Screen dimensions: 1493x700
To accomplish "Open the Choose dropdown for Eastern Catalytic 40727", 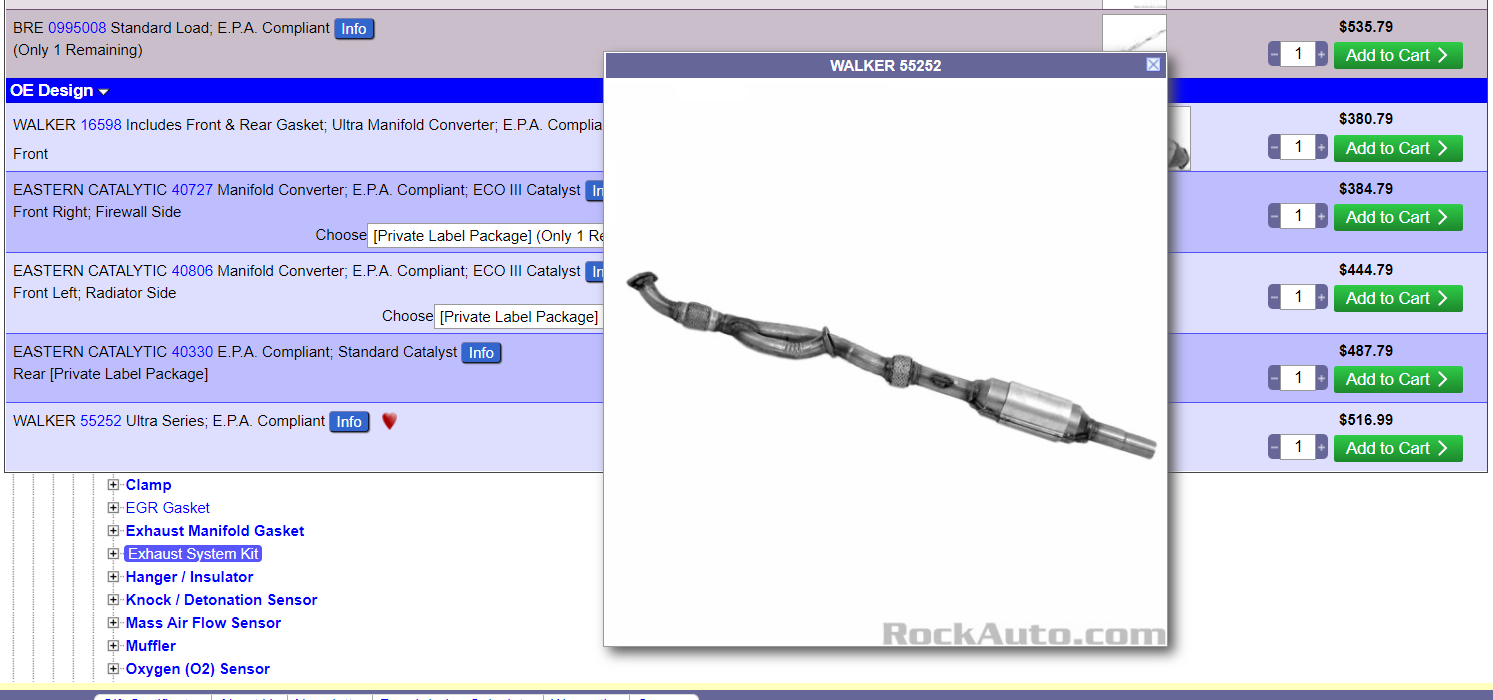I will point(486,236).
